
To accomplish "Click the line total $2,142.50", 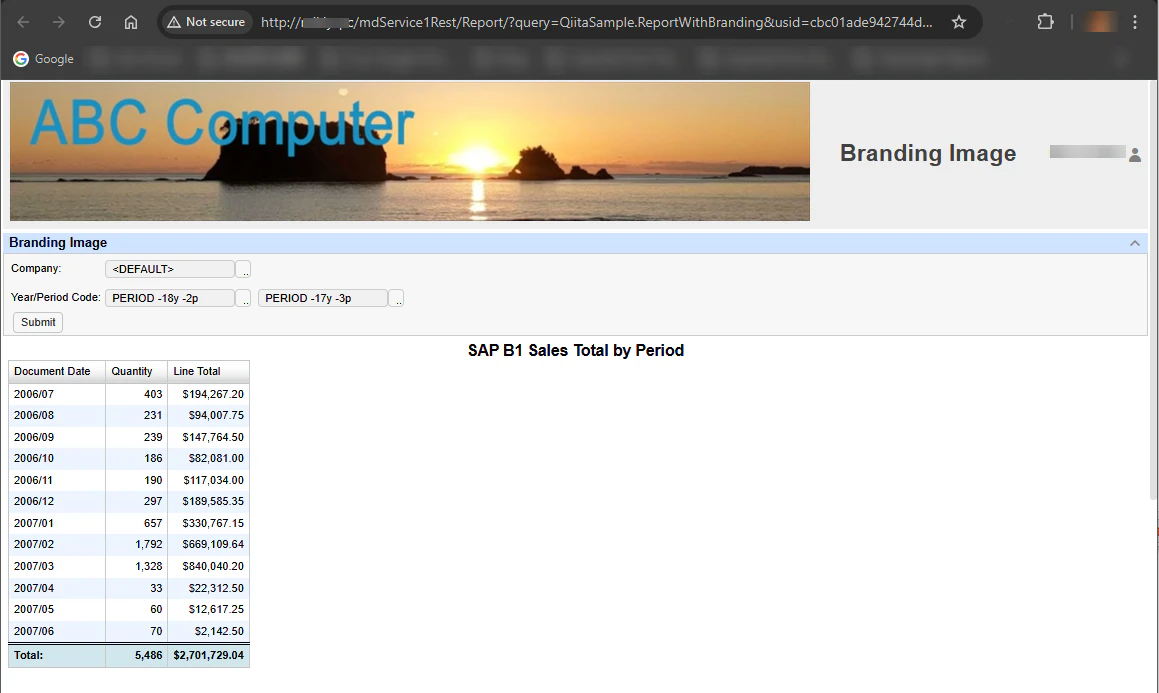I will [219, 631].
